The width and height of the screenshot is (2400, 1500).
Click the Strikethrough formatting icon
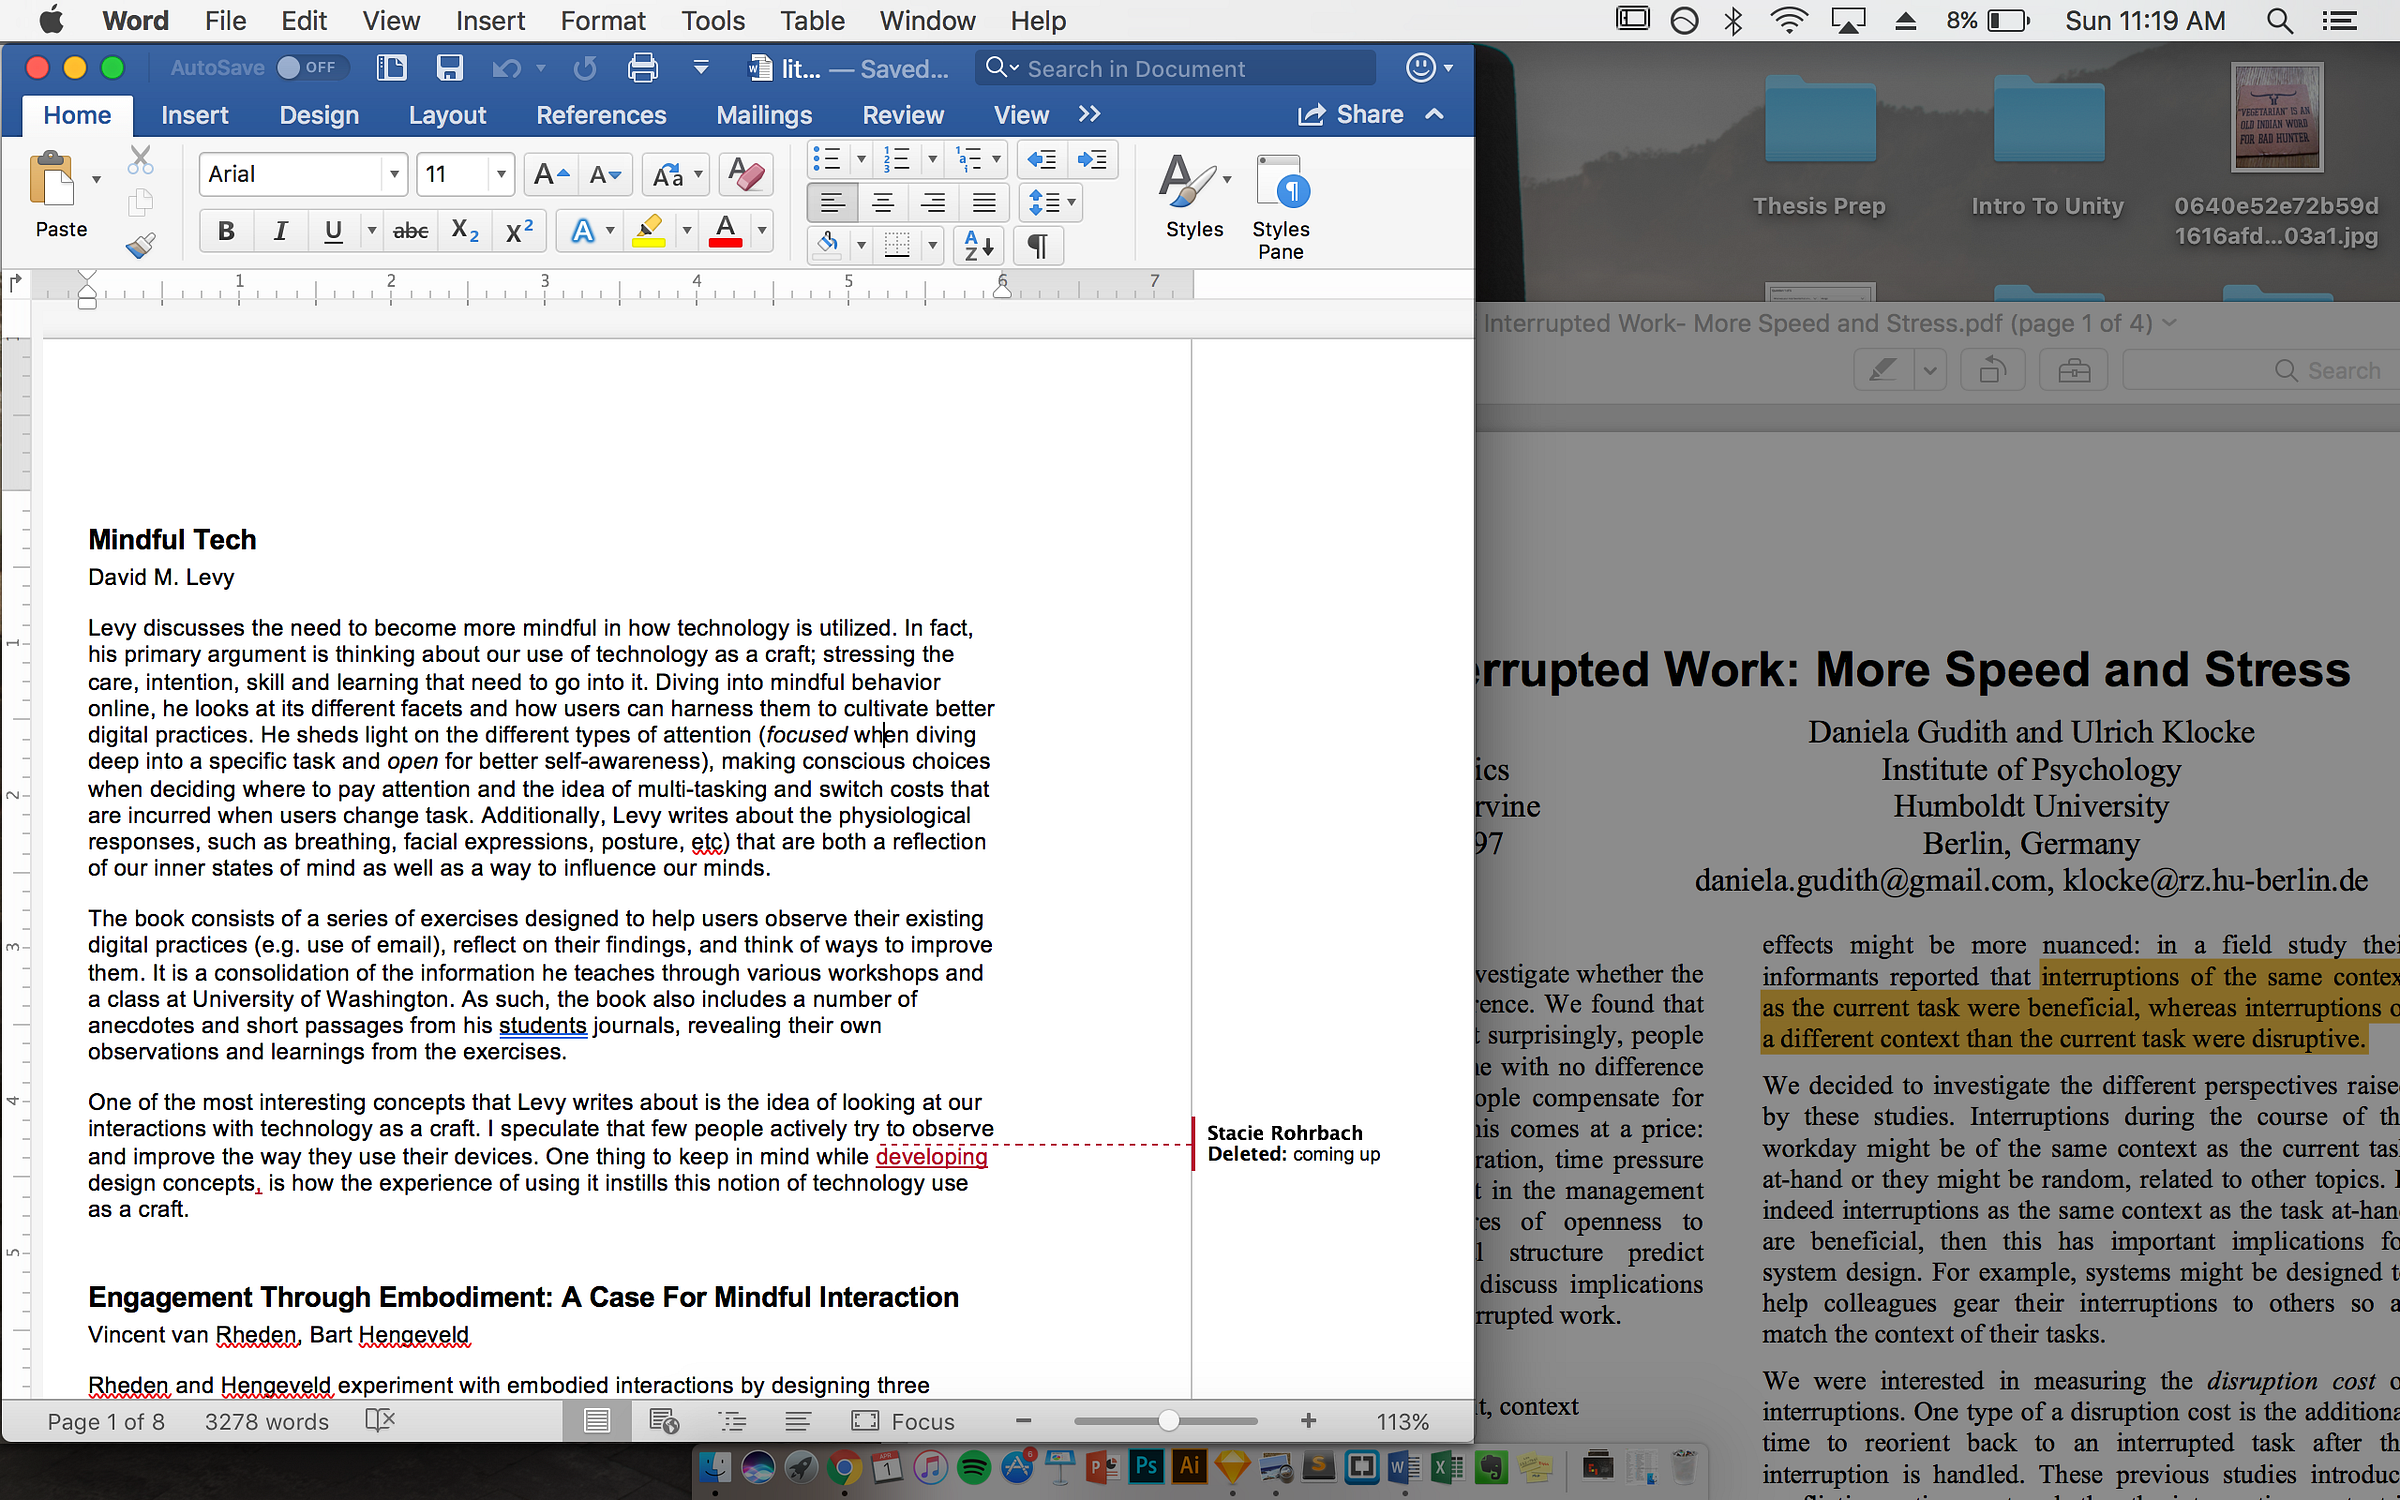click(x=410, y=231)
